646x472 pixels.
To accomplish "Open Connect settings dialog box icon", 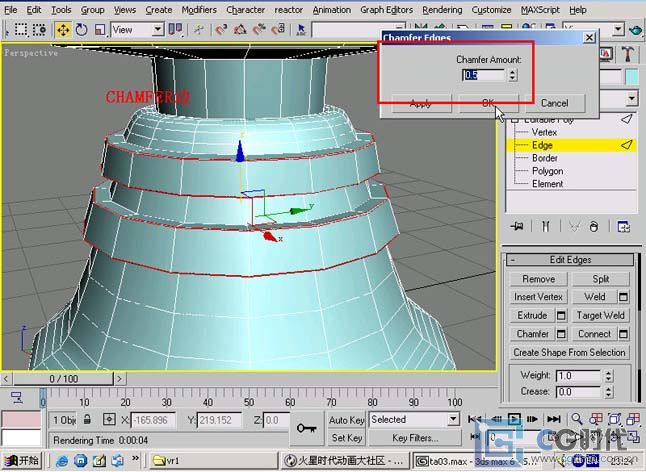I will click(x=623, y=334).
